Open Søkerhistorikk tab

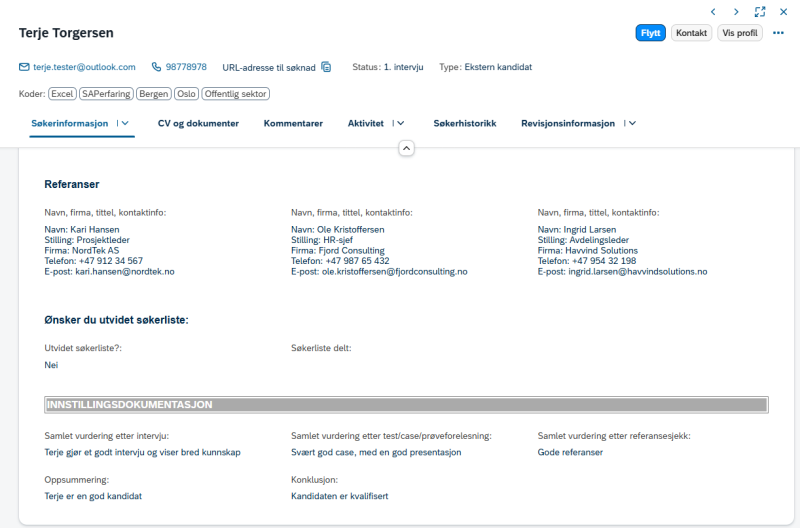click(465, 123)
